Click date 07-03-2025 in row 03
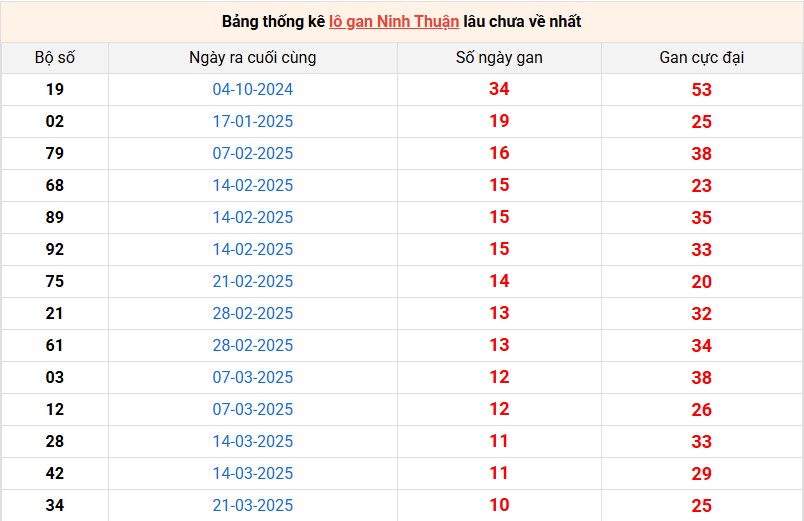804x521 pixels. [253, 377]
